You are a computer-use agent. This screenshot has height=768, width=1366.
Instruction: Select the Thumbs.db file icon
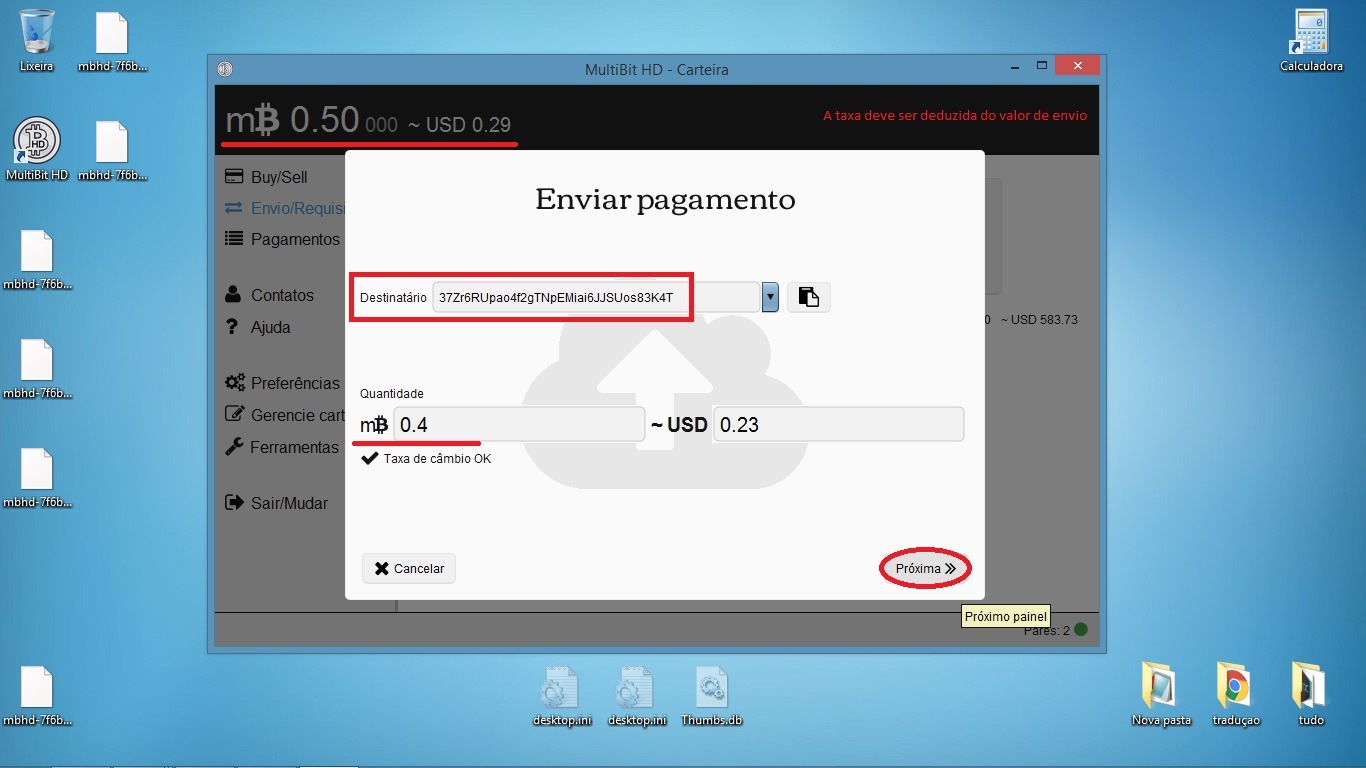[711, 689]
